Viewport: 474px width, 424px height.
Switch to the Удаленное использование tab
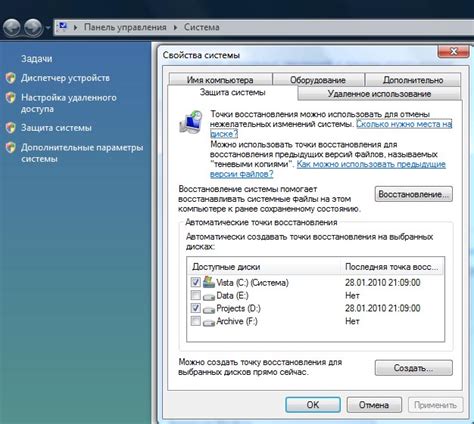[x=379, y=94]
